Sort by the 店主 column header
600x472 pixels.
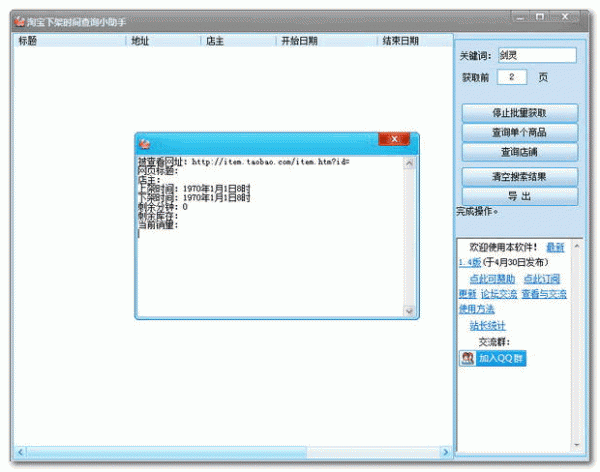[x=238, y=41]
